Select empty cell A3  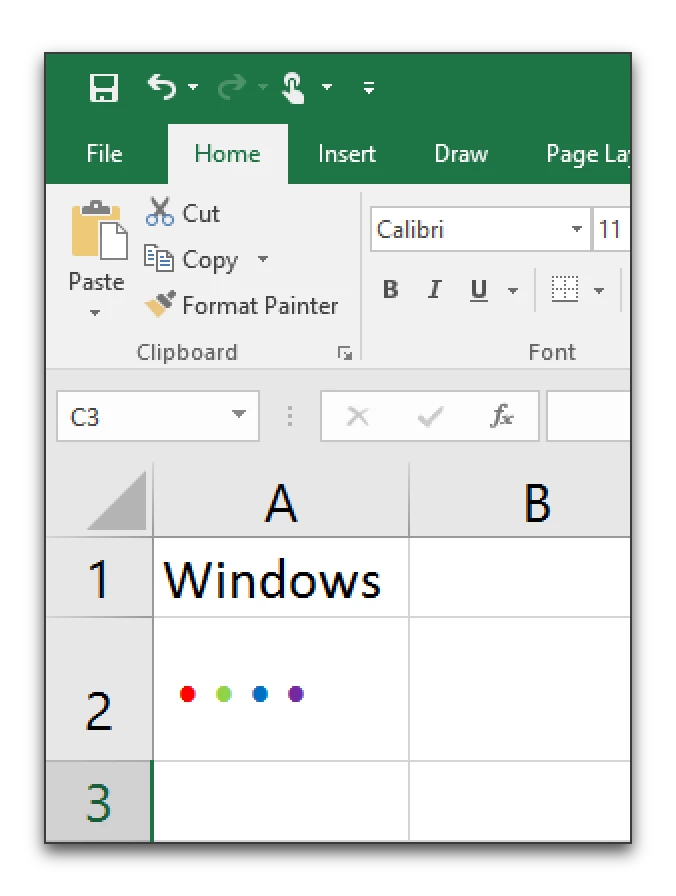(x=281, y=802)
